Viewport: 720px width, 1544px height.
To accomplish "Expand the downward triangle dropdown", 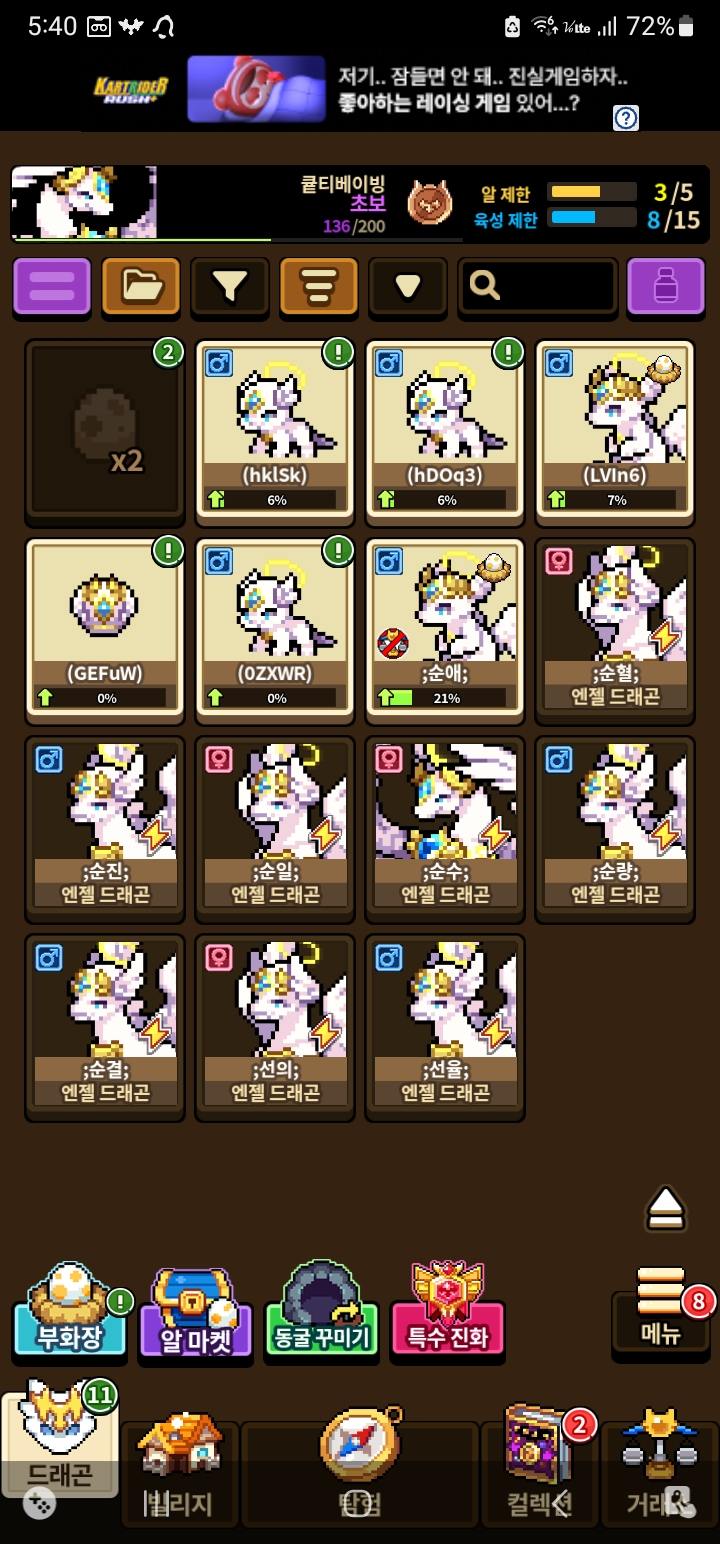I will pyautogui.click(x=407, y=287).
